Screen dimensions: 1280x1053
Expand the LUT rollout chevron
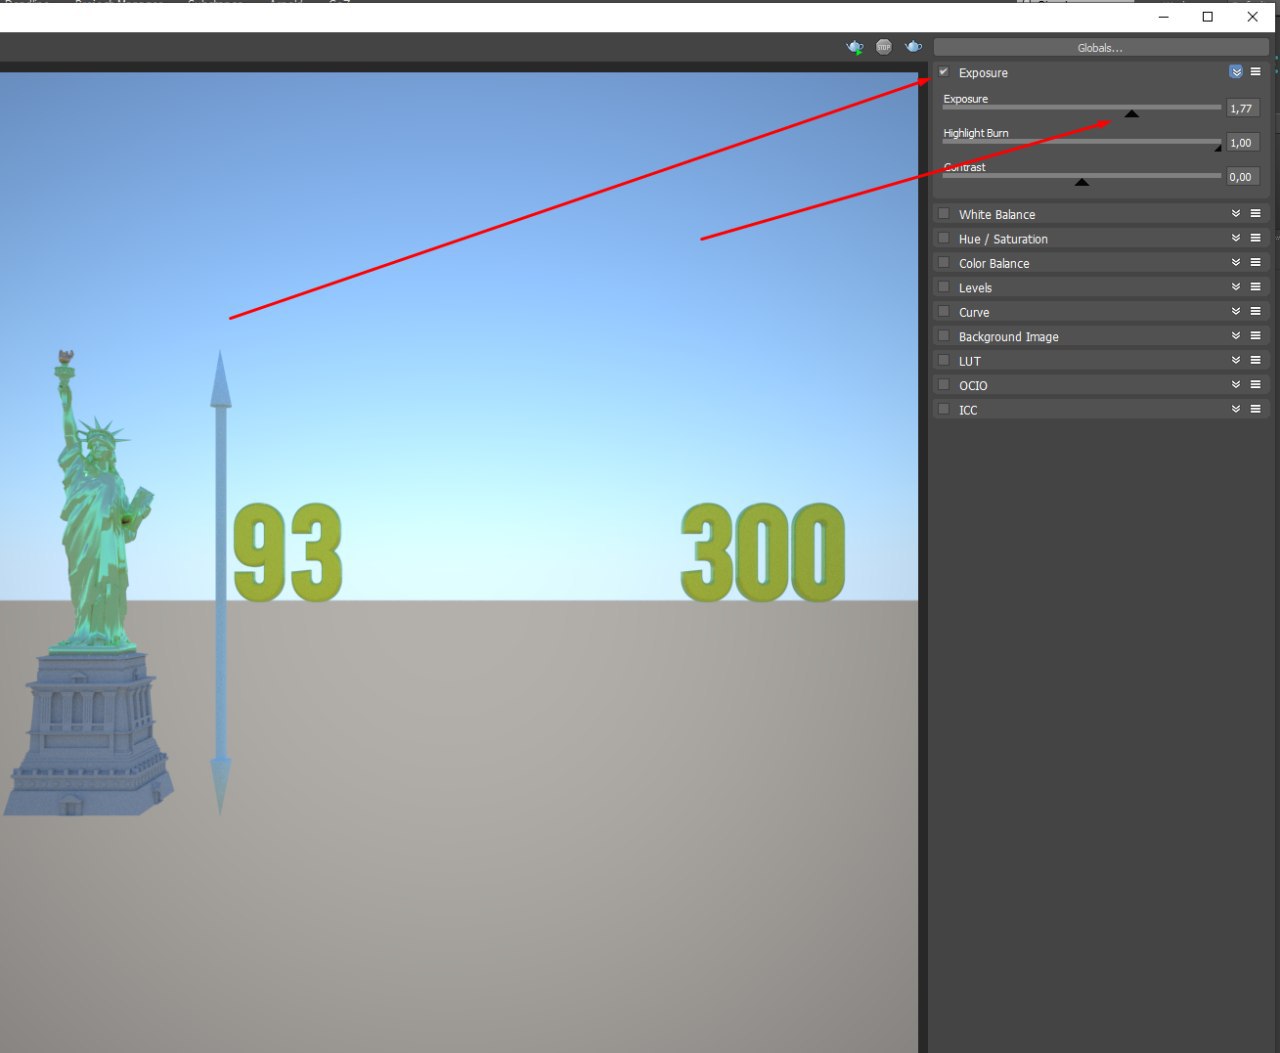tap(1236, 360)
